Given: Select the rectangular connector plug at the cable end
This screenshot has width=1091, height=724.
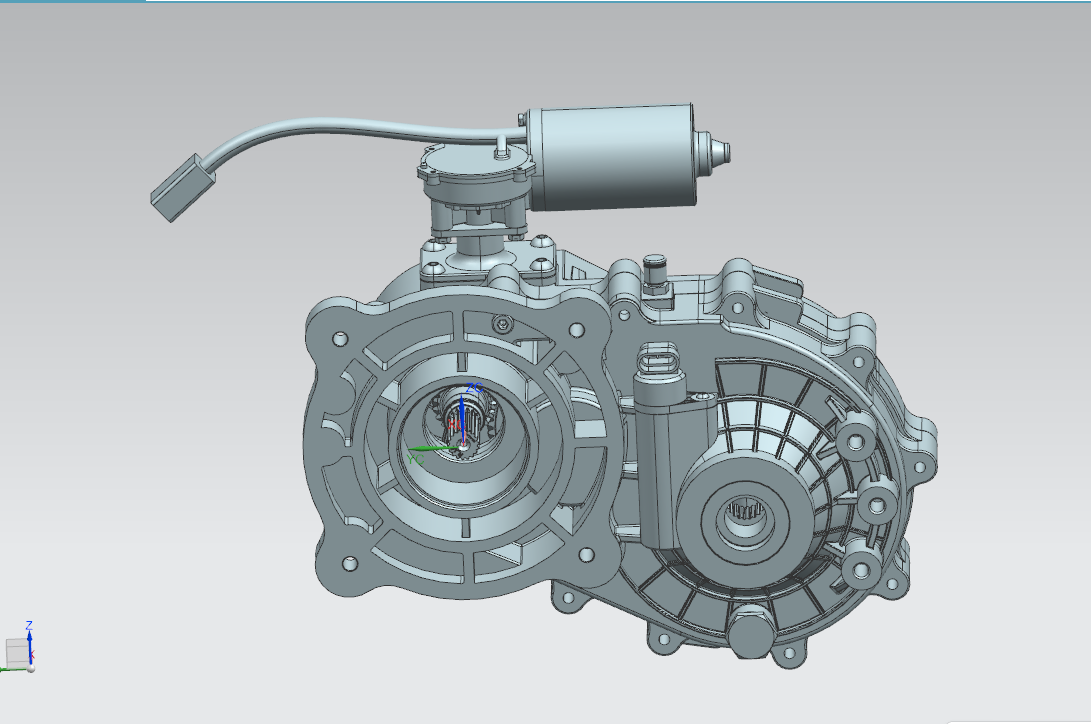Looking at the screenshot, I should tap(182, 188).
